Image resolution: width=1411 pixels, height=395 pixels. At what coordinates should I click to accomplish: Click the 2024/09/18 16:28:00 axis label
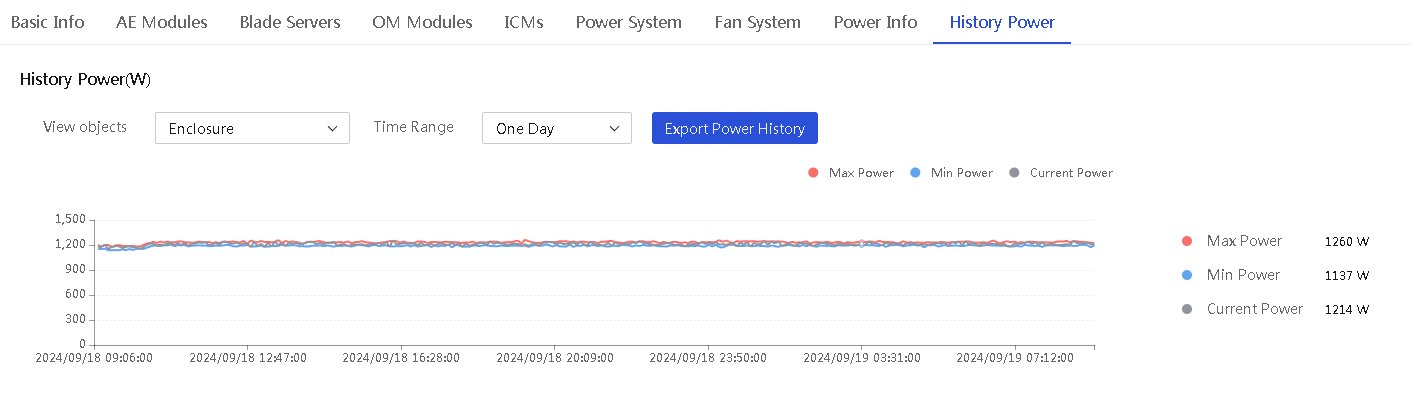(401, 357)
